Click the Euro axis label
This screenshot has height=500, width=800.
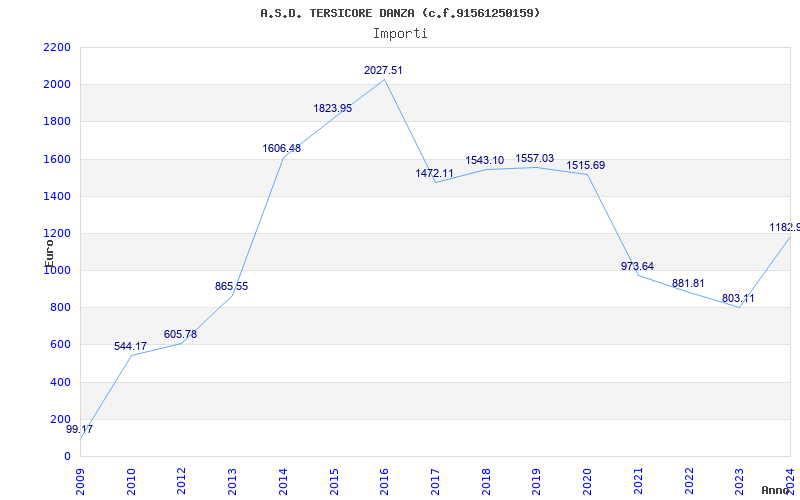pyautogui.click(x=49, y=253)
